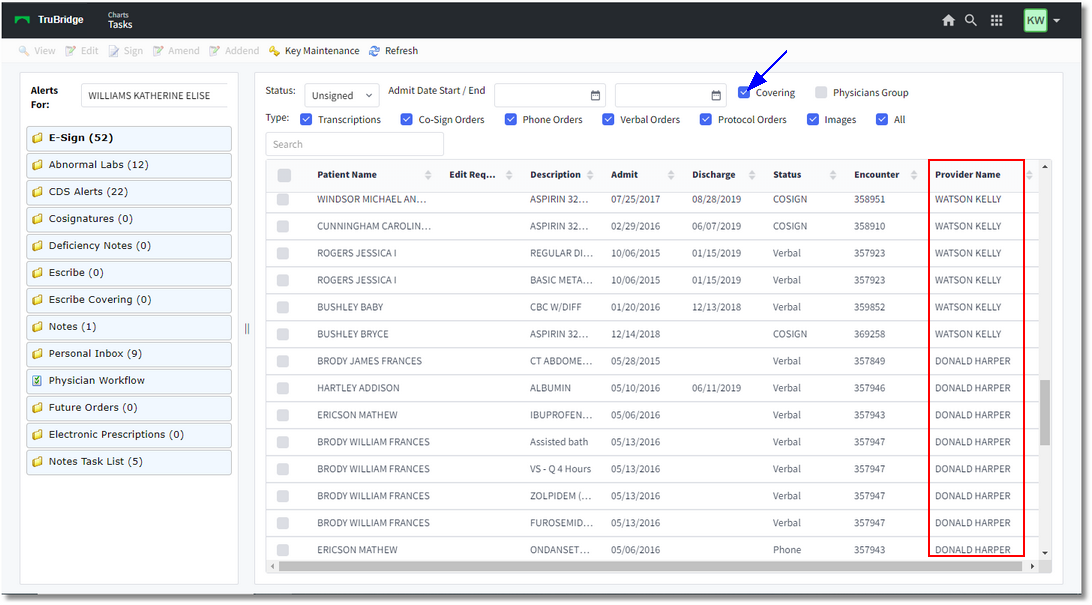Click the vertical scrollbar thumb
Viewport: 1092px width, 605px height.
[1045, 412]
